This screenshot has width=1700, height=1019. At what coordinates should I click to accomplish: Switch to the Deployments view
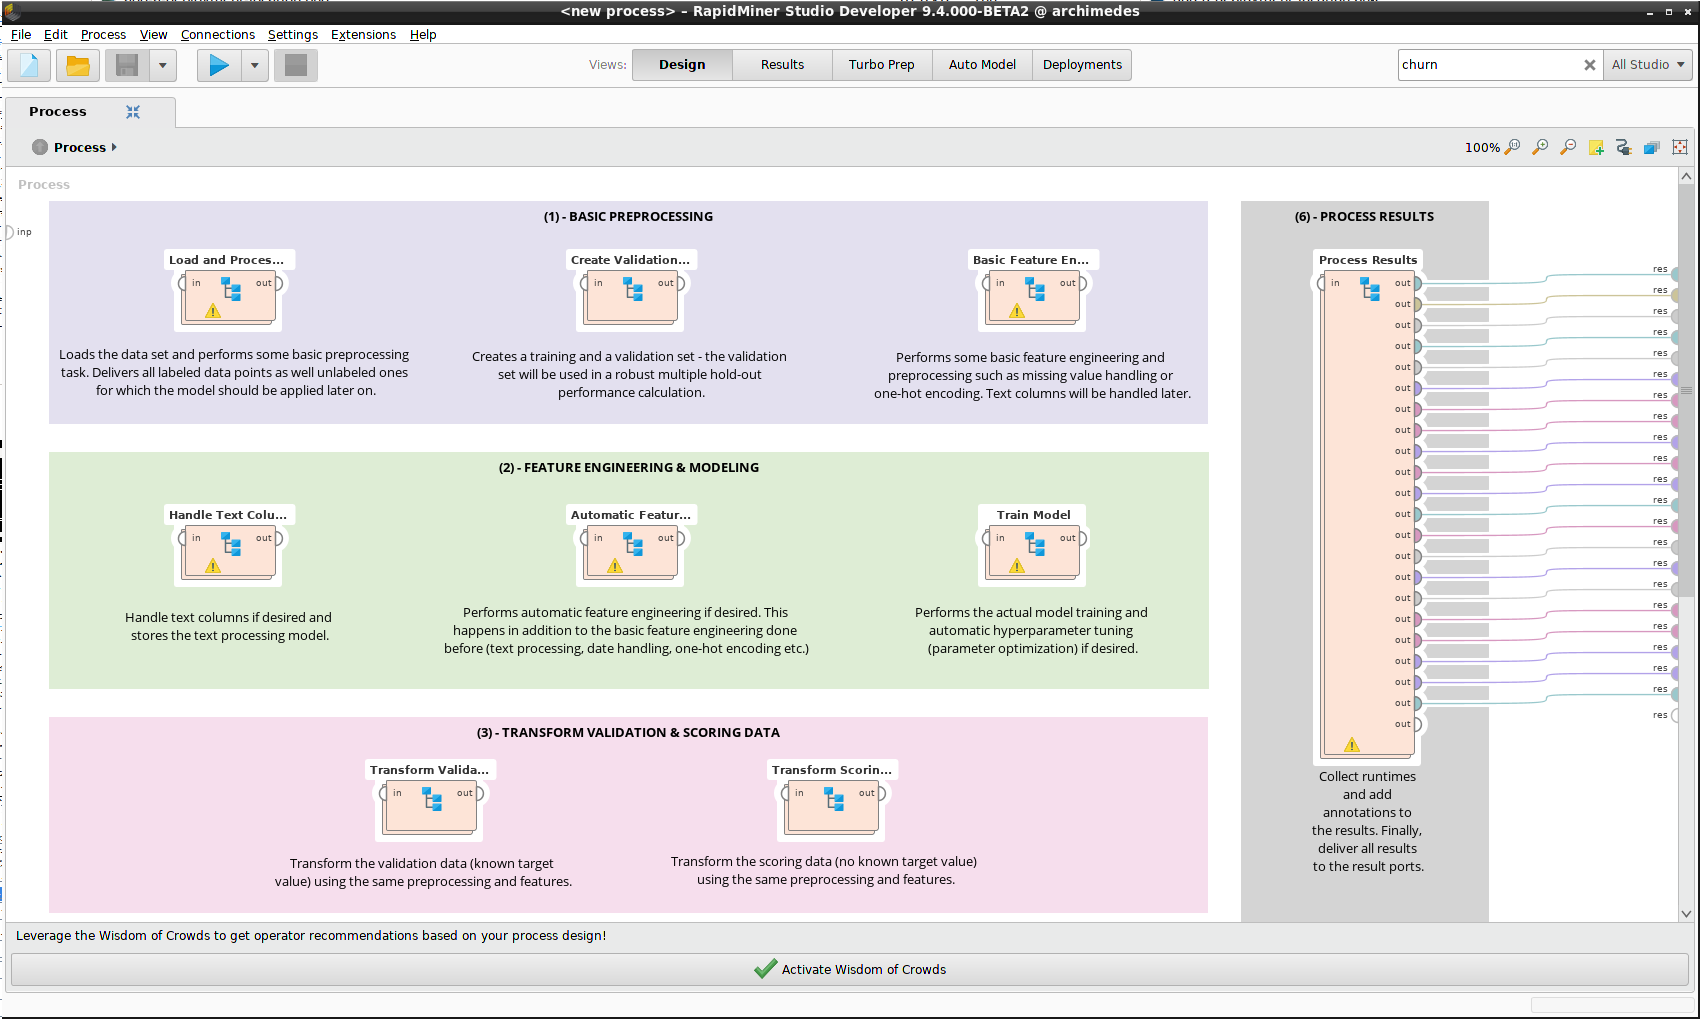(1082, 65)
